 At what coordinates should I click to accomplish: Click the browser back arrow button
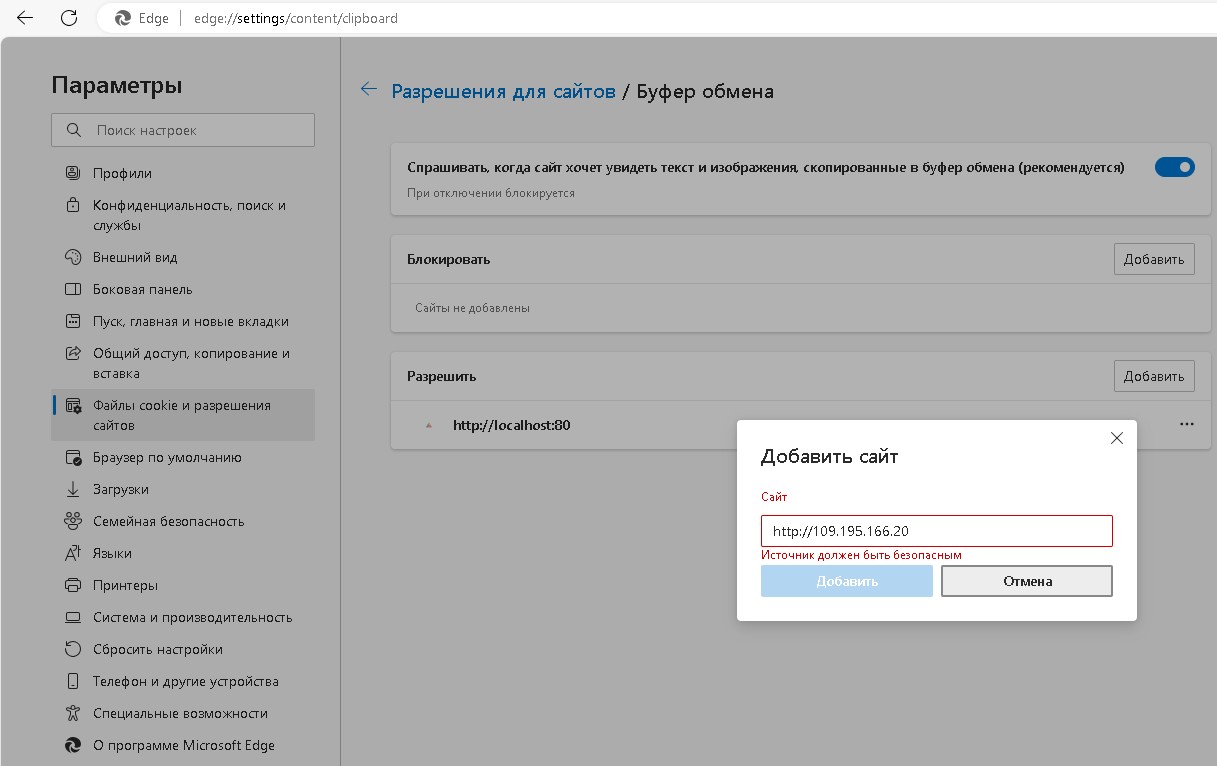click(x=25, y=18)
